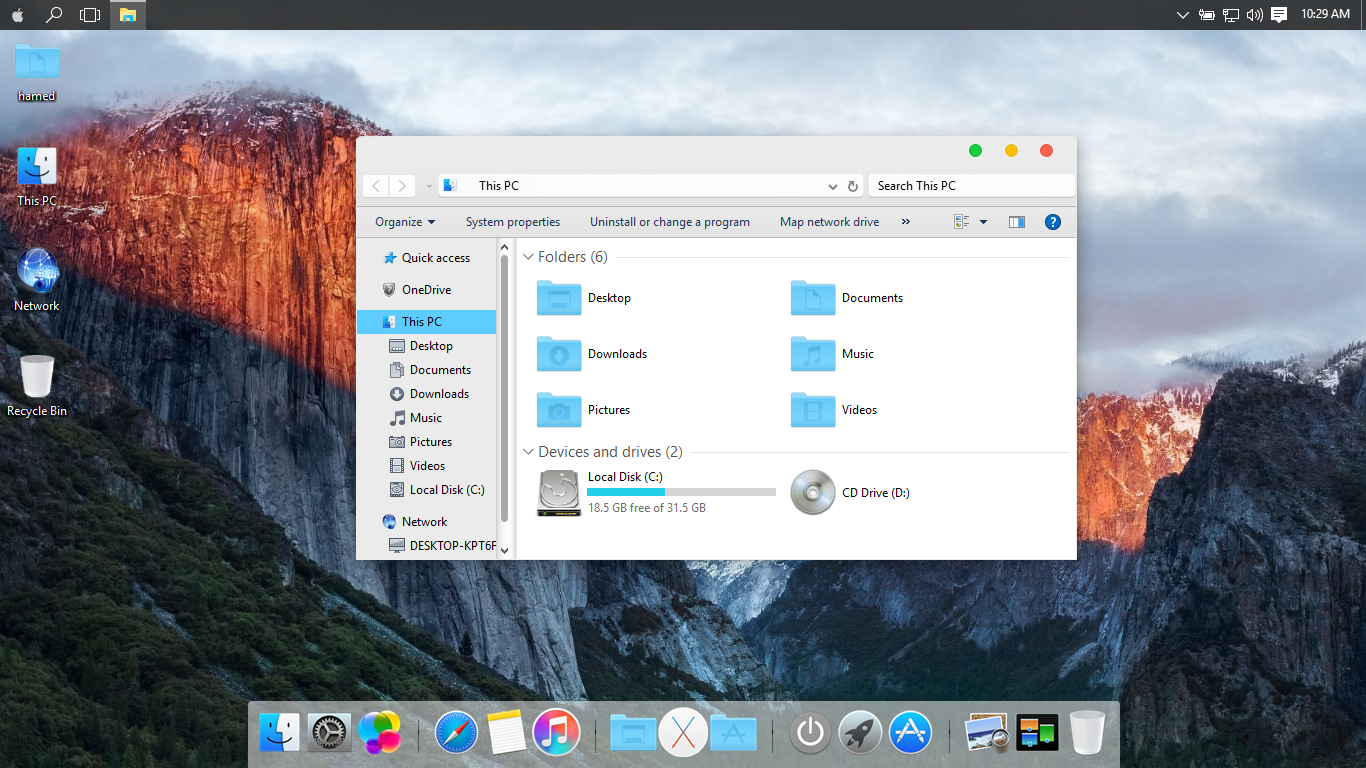The height and width of the screenshot is (768, 1366).
Task: Click the navigation pane scrollbar down arrow
Action: pos(504,550)
